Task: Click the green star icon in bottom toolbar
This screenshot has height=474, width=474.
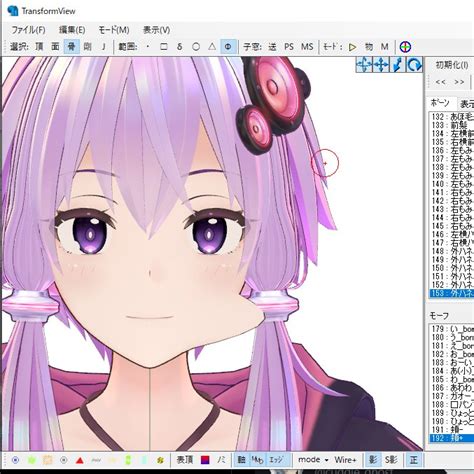Action: (32, 460)
